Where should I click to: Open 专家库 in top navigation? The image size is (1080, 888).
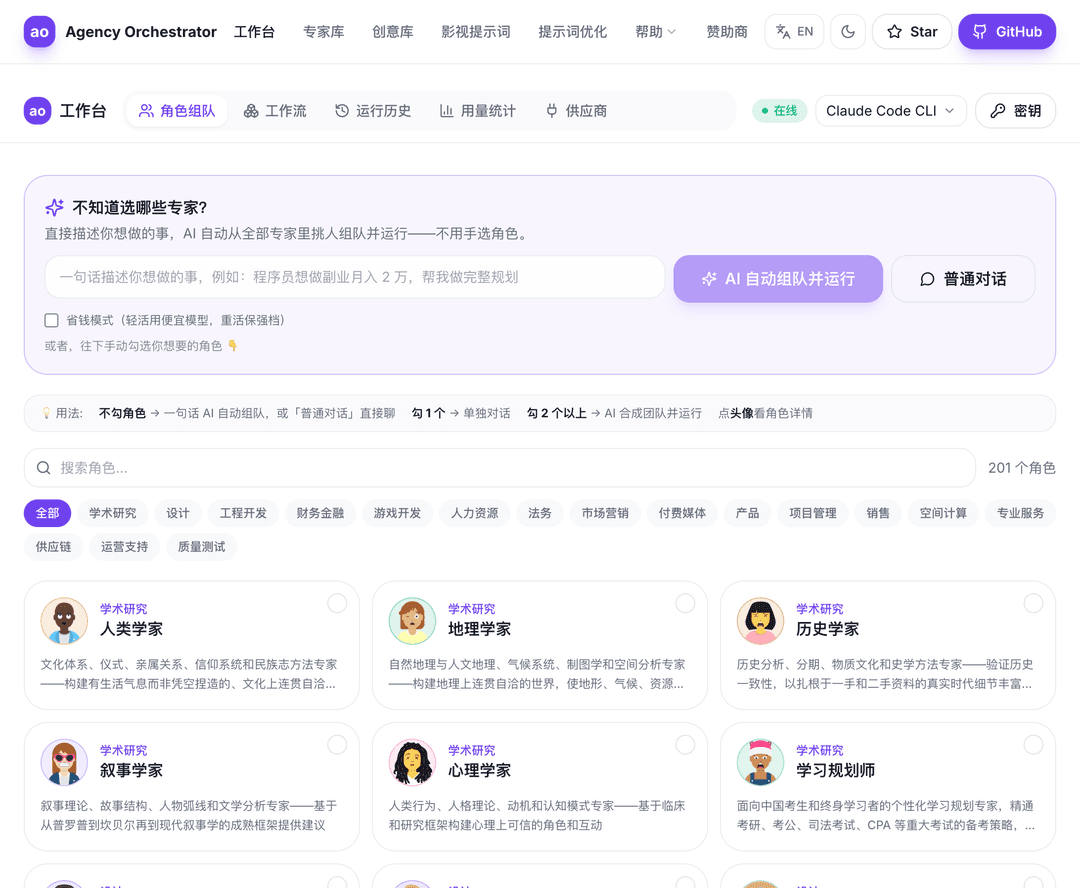[x=324, y=32]
